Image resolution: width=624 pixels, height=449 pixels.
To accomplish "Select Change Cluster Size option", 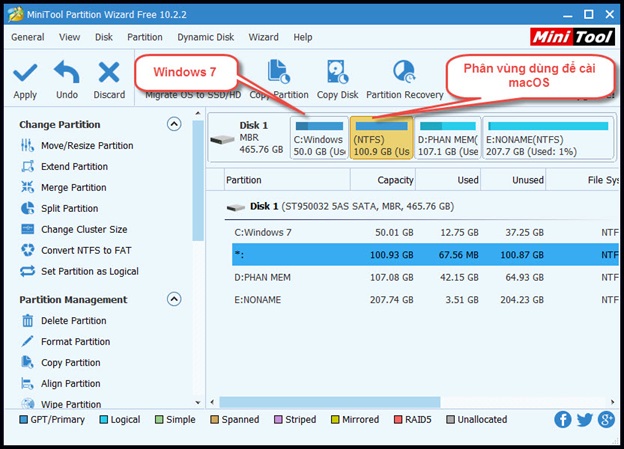I will (84, 230).
